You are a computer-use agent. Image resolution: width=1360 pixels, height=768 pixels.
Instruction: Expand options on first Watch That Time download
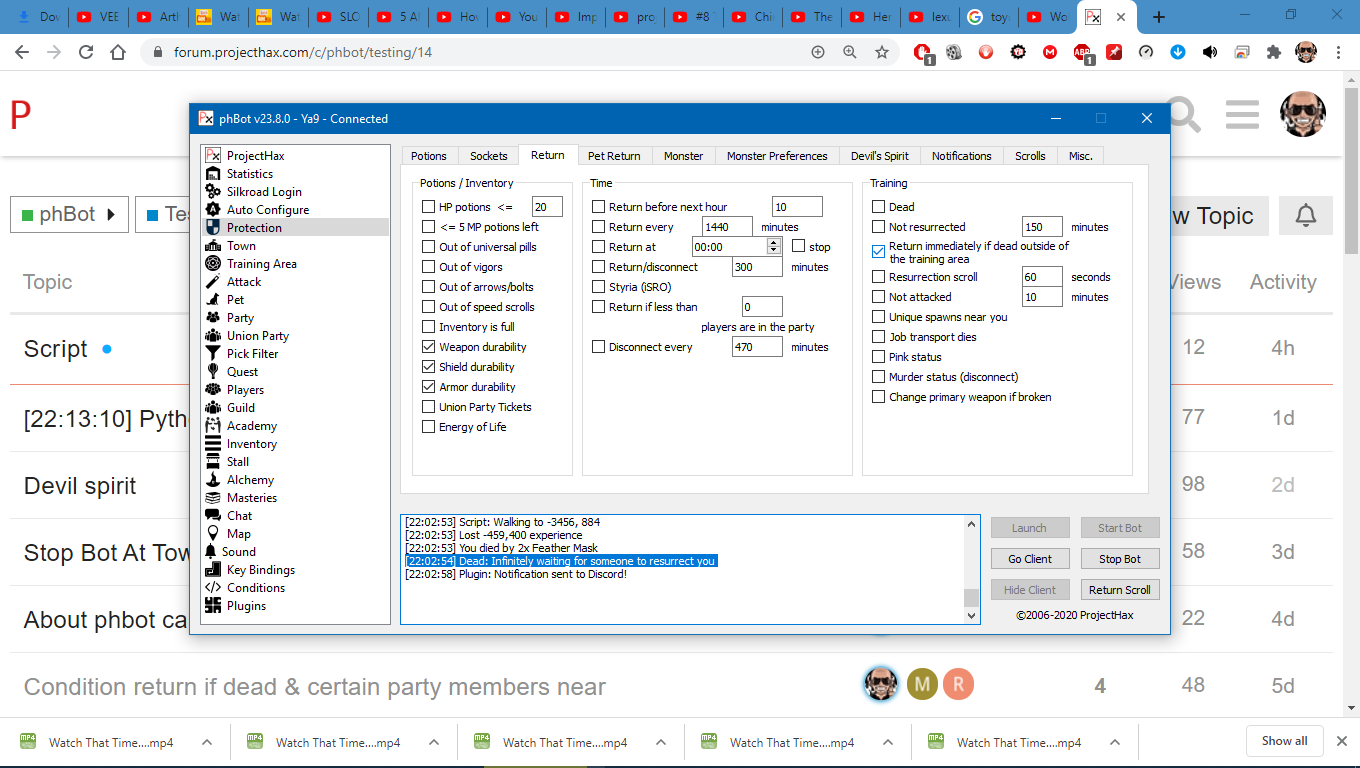[x=207, y=742]
